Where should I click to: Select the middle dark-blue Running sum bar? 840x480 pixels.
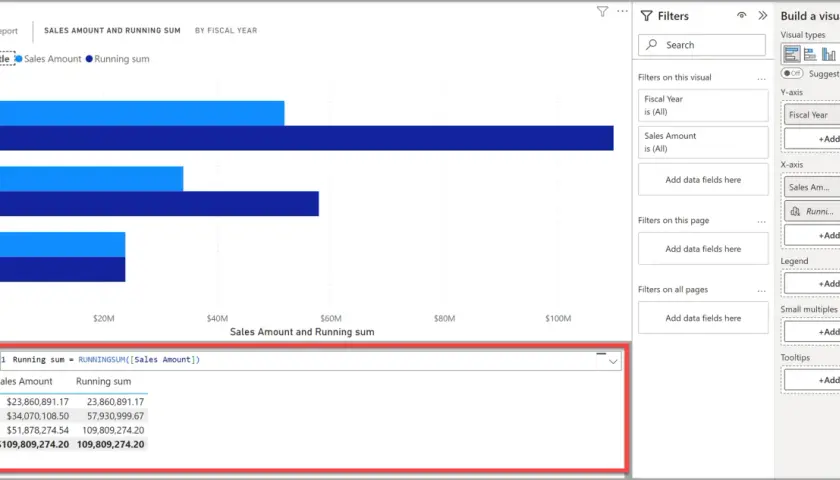point(159,204)
